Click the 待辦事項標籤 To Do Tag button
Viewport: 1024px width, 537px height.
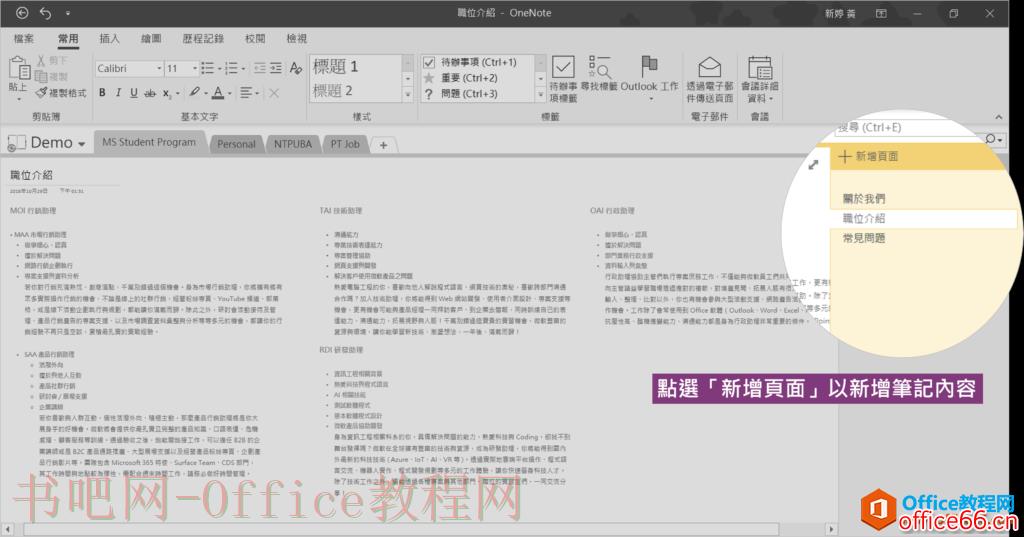[563, 79]
